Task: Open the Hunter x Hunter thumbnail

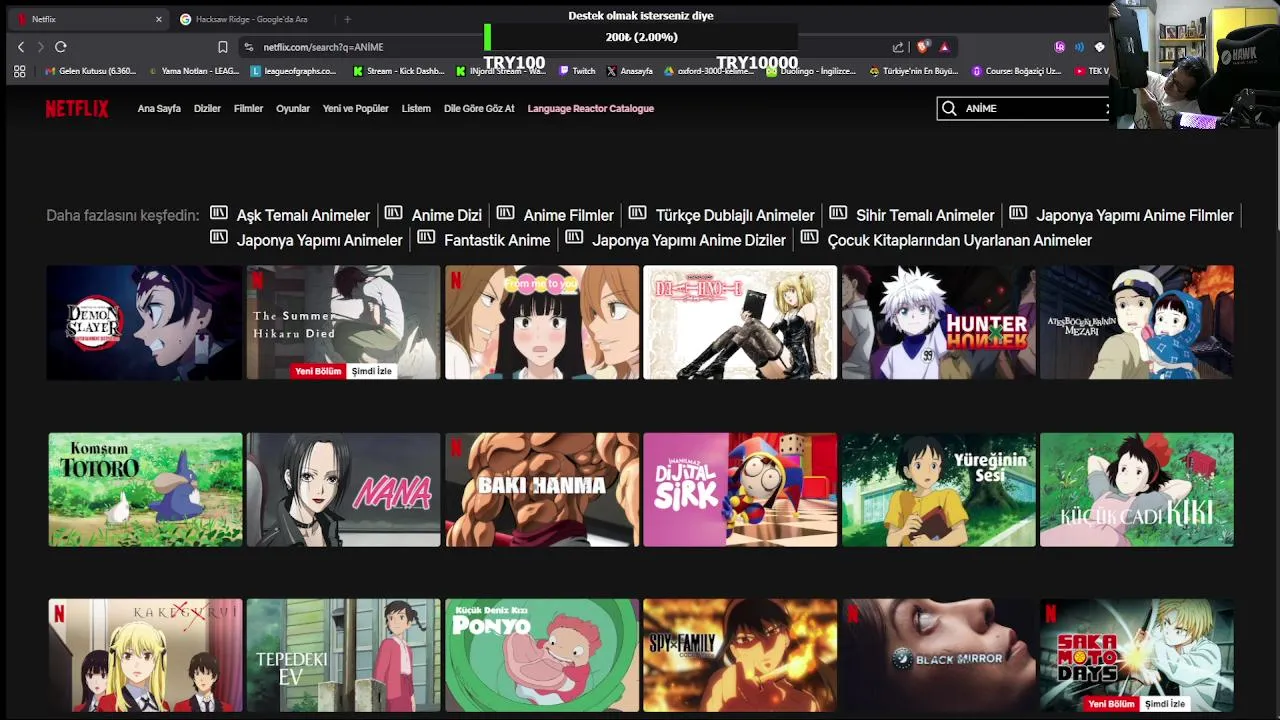Action: [x=938, y=322]
